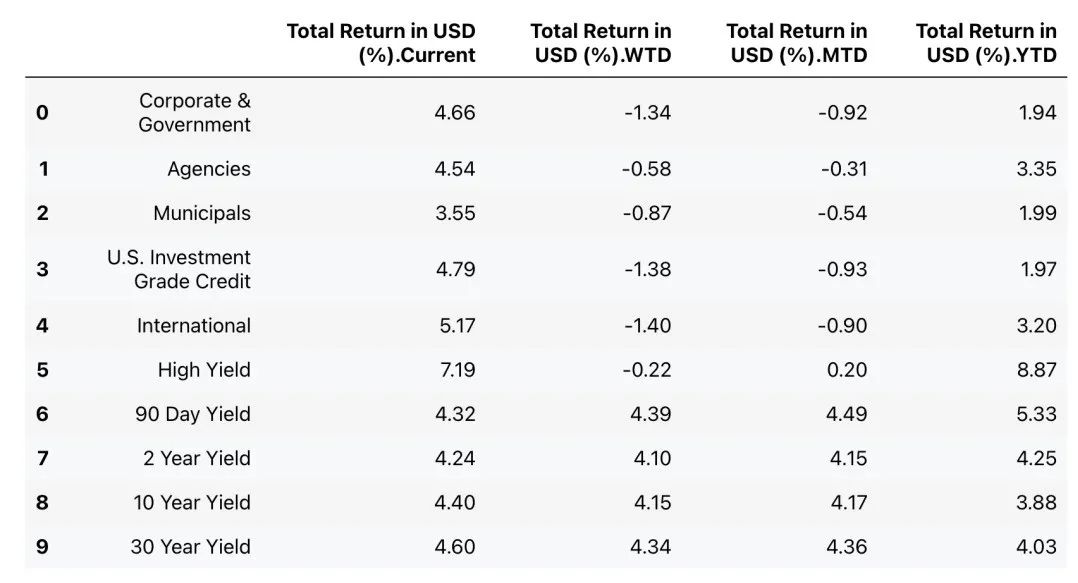1078x583 pixels.
Task: Click the Municipals row label
Action: coord(202,213)
